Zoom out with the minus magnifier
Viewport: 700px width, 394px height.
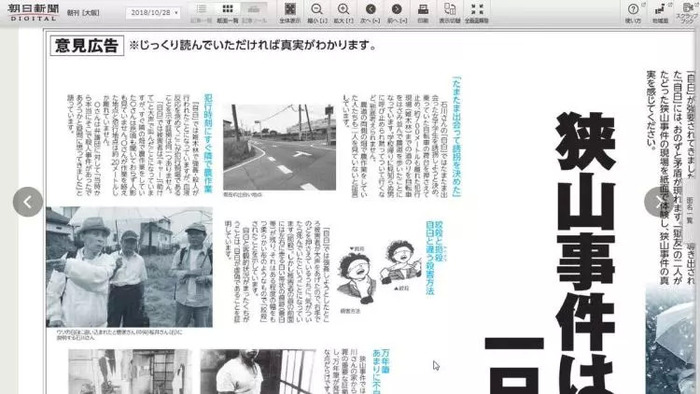[317, 12]
